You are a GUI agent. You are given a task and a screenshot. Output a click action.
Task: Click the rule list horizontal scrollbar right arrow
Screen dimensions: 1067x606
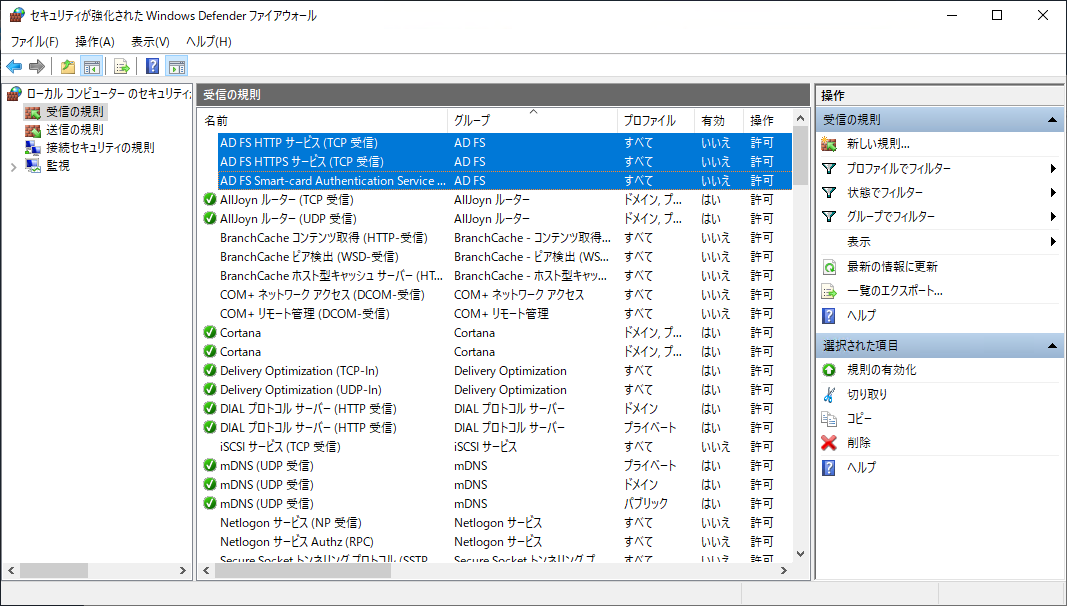pyautogui.click(x=783, y=571)
